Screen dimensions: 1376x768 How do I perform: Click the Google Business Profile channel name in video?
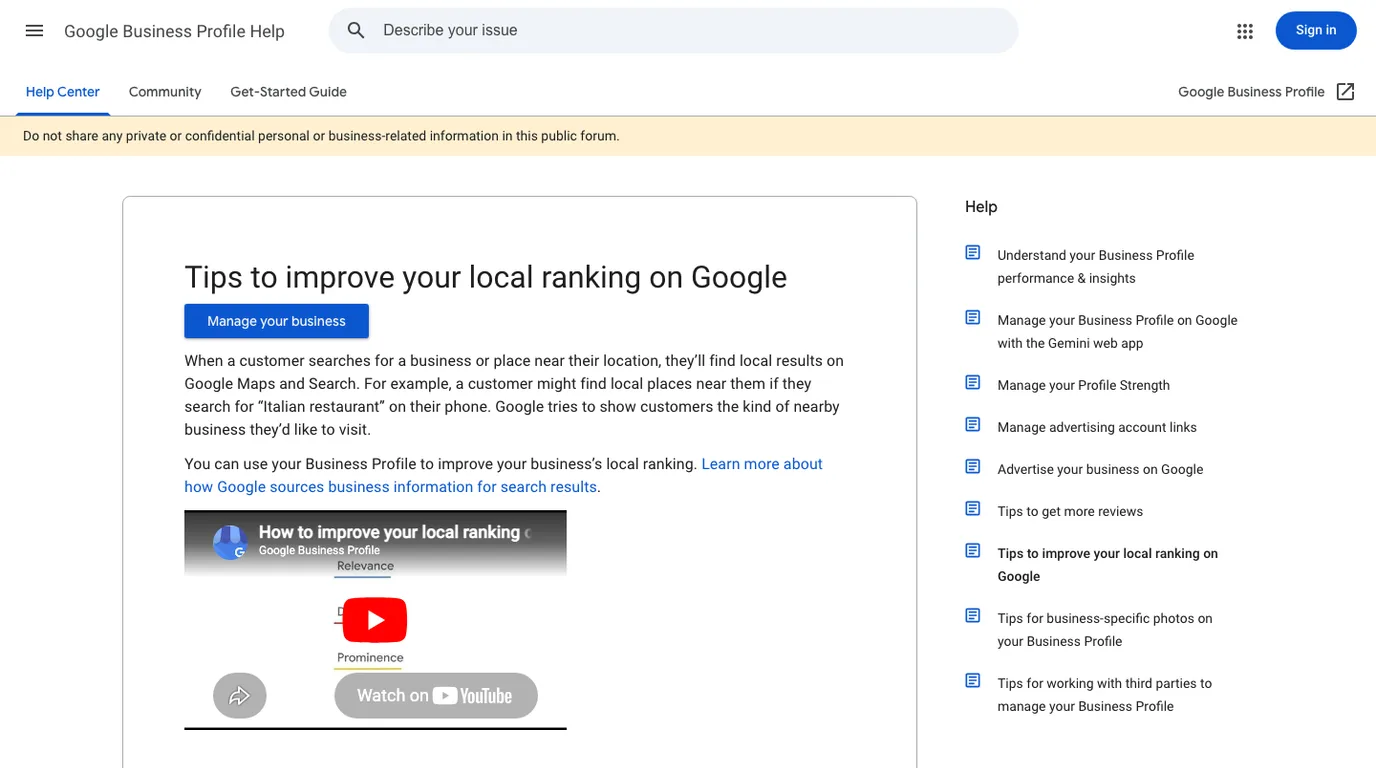point(319,550)
